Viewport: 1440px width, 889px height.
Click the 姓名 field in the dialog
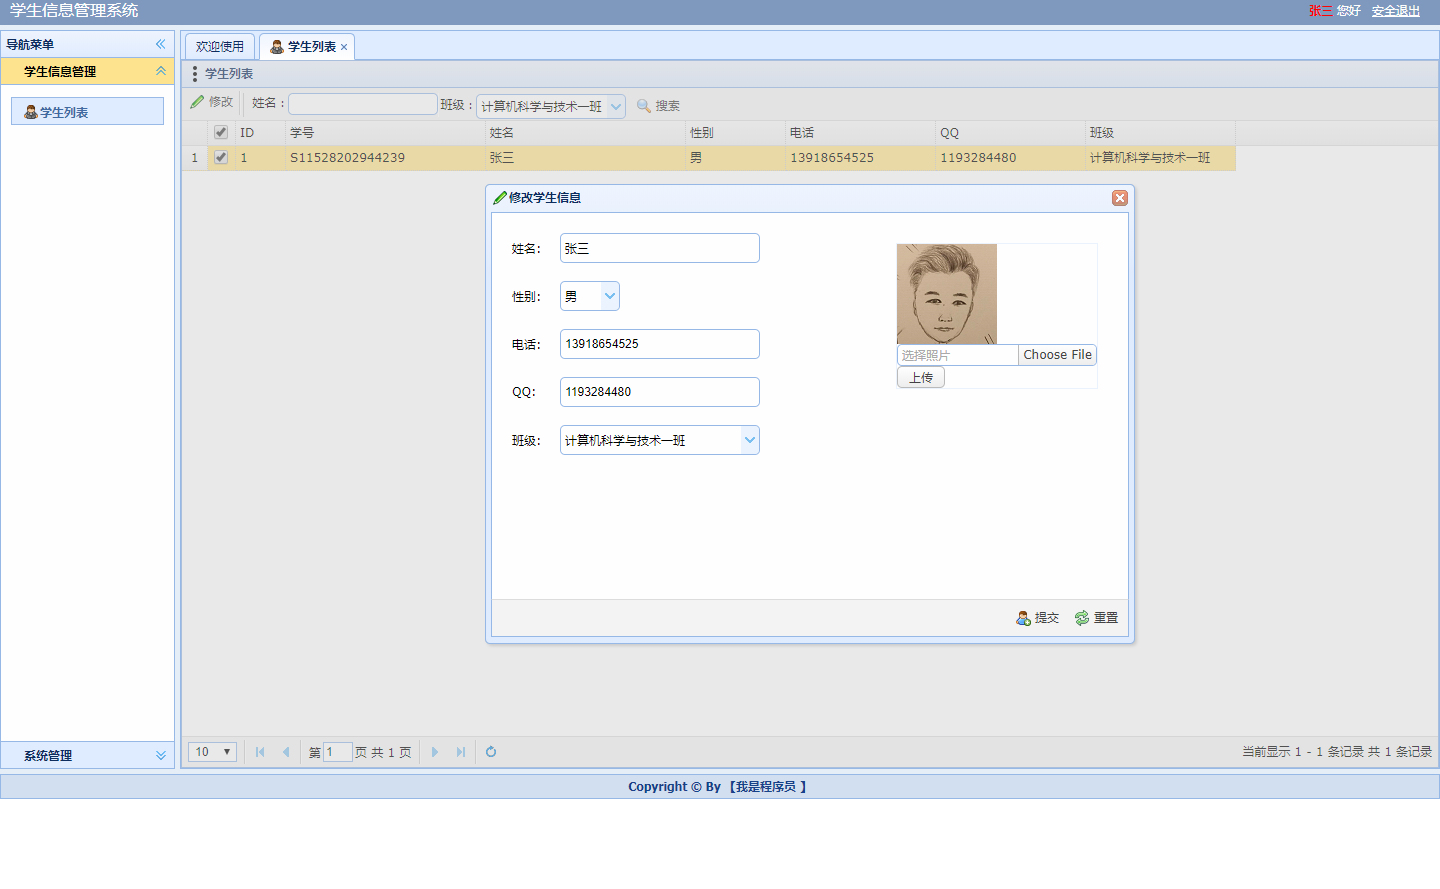point(660,248)
